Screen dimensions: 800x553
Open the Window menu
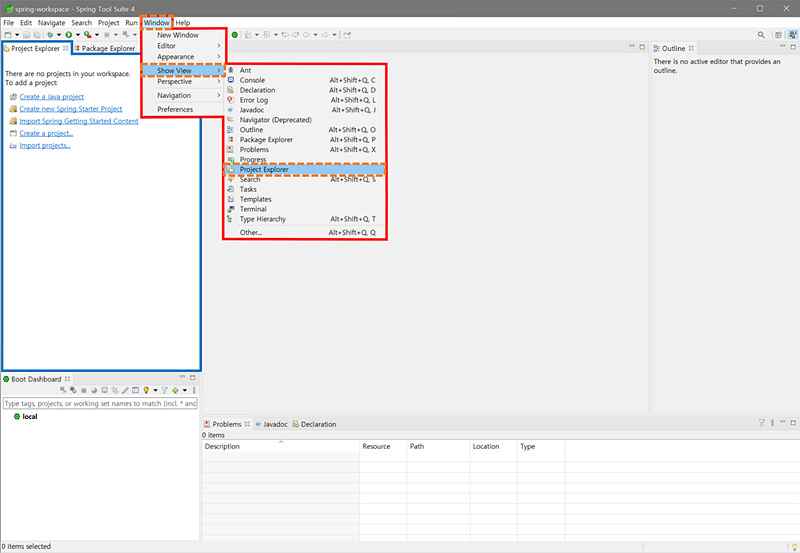point(156,22)
